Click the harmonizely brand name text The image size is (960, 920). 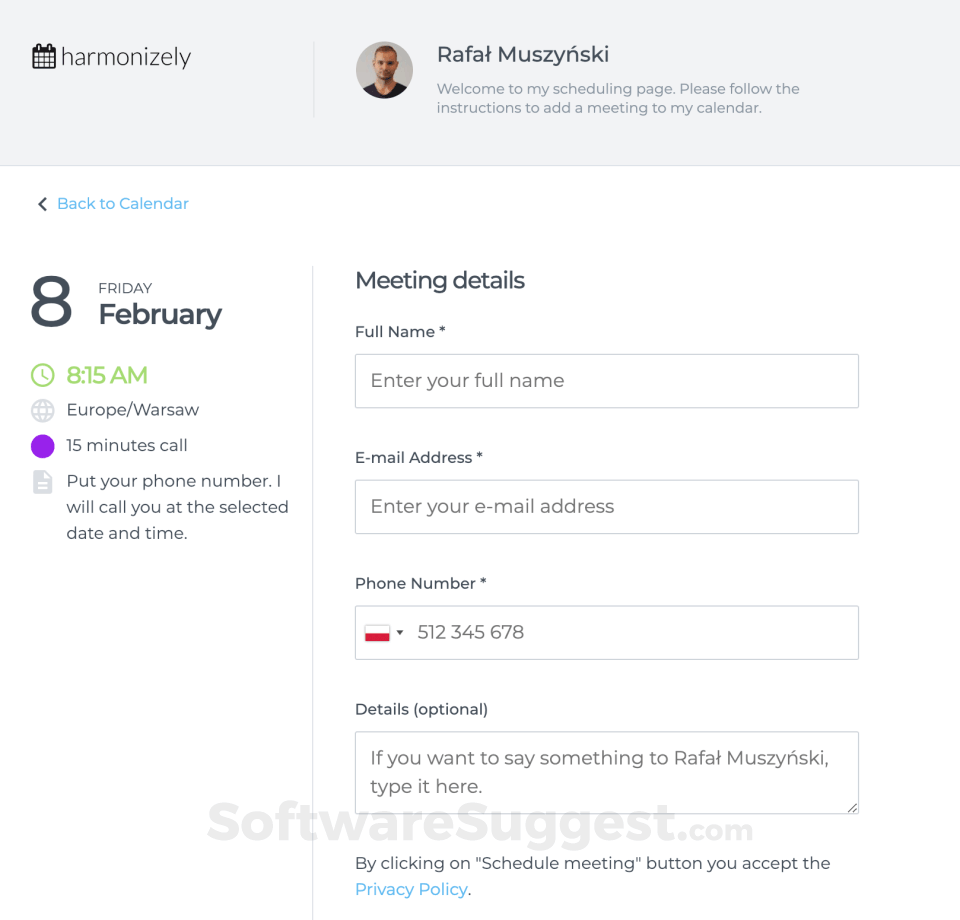point(126,57)
